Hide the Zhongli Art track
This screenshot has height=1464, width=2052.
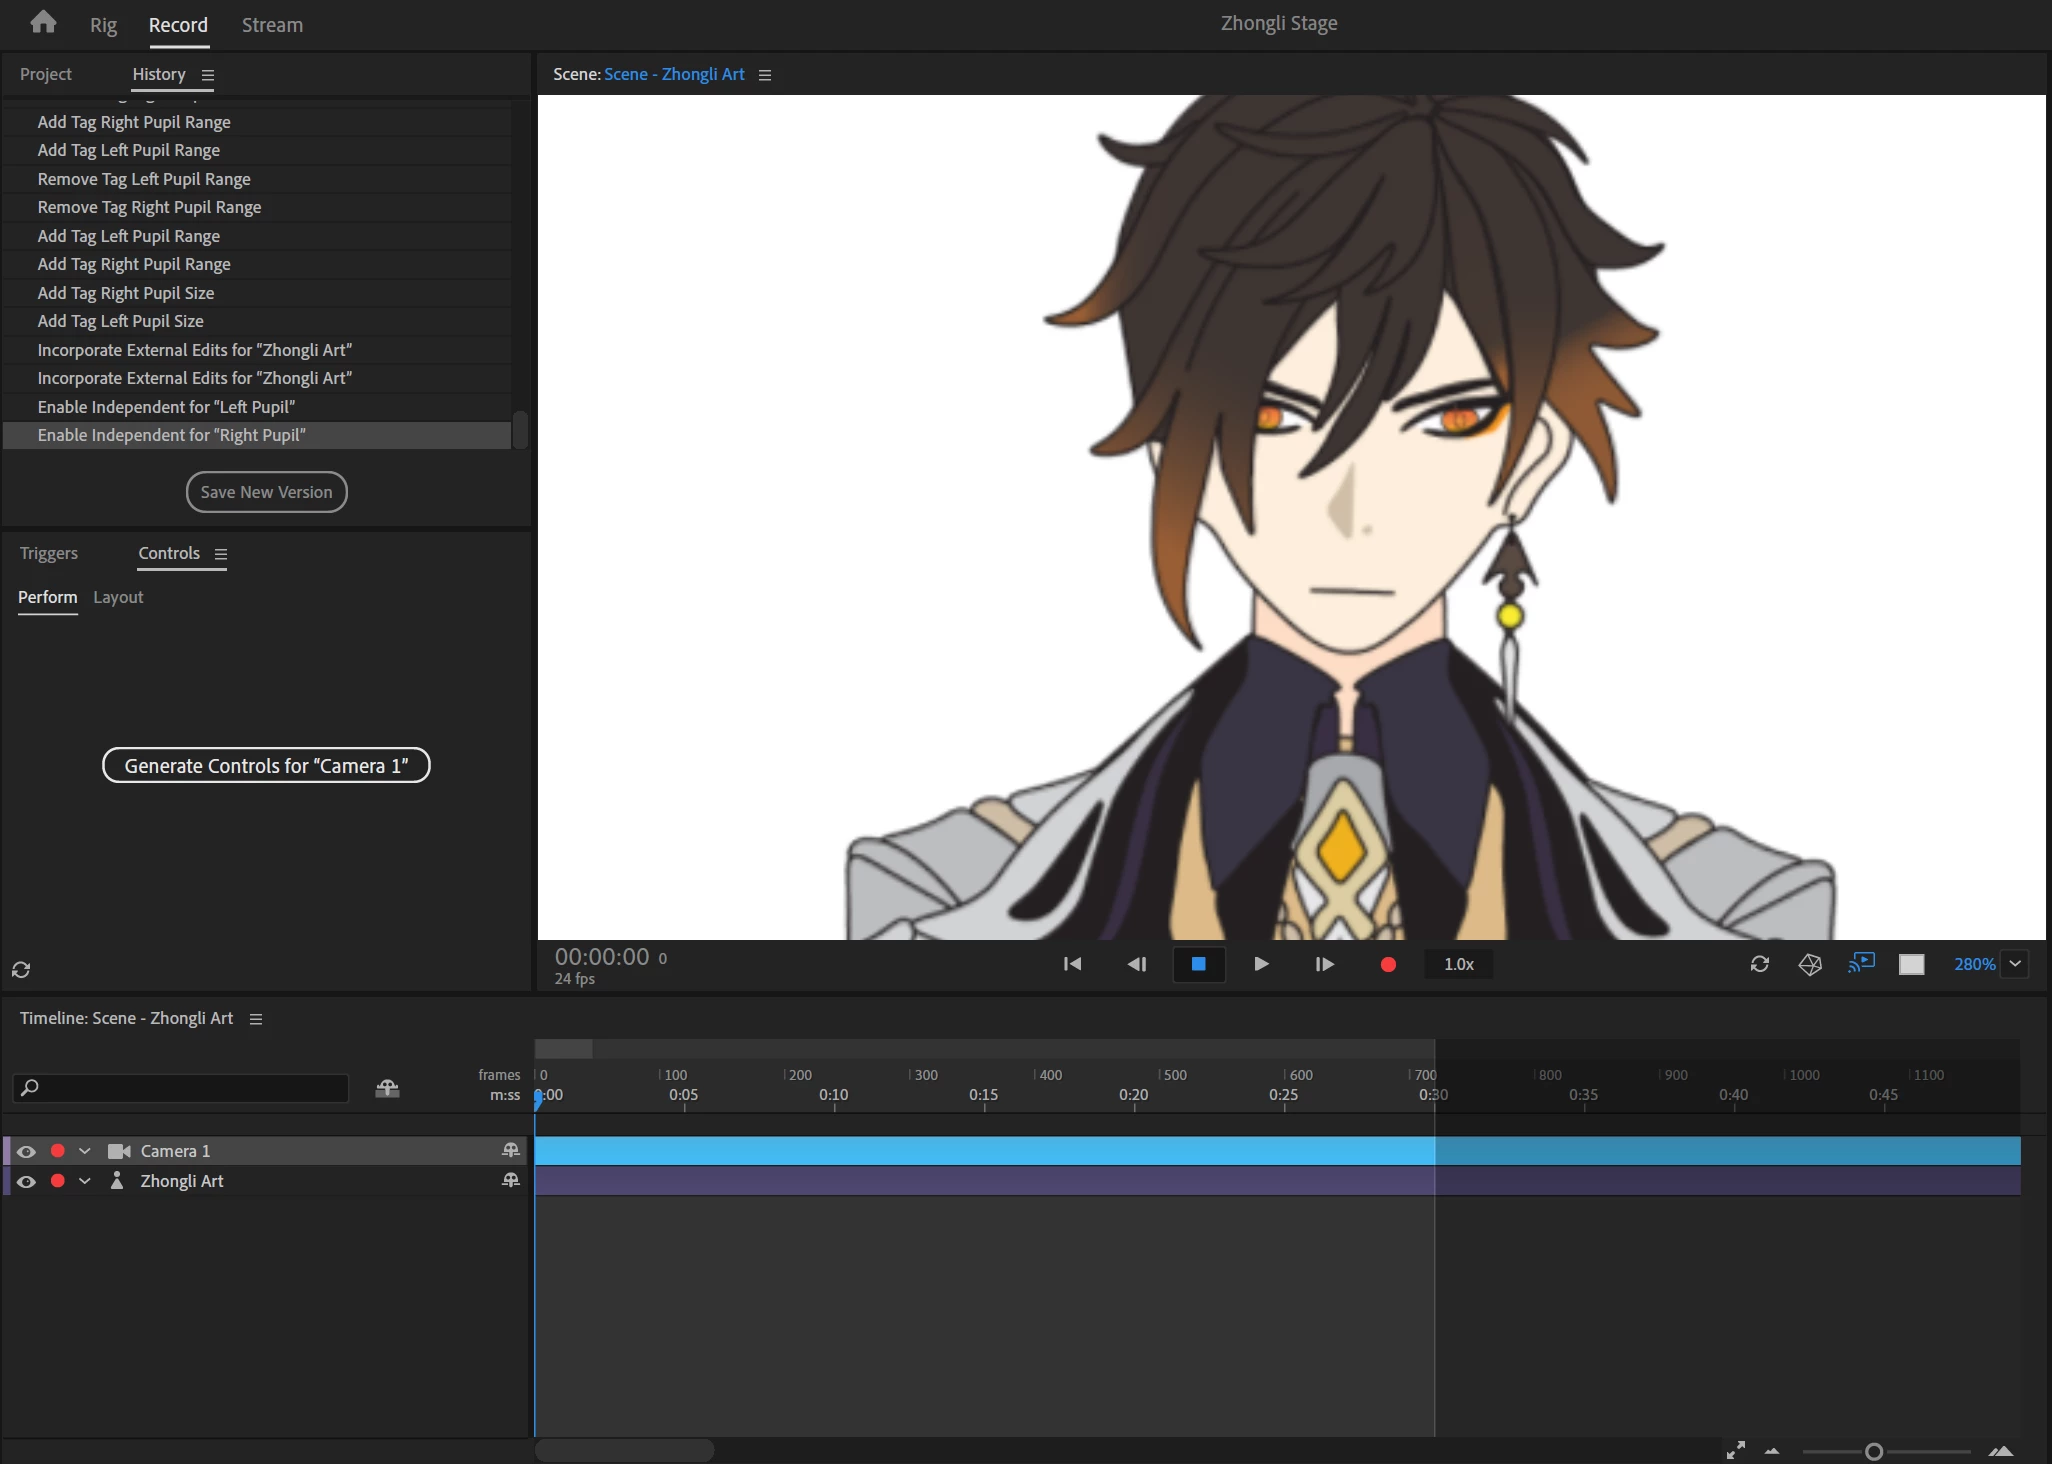[27, 1181]
